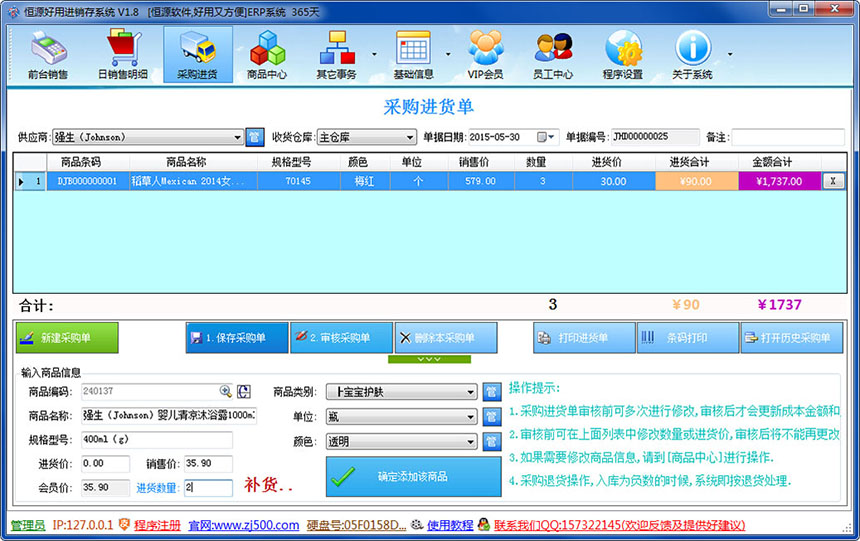Image resolution: width=860 pixels, height=541 pixels.
Task: Open the VIP会员 module
Action: coord(485,55)
